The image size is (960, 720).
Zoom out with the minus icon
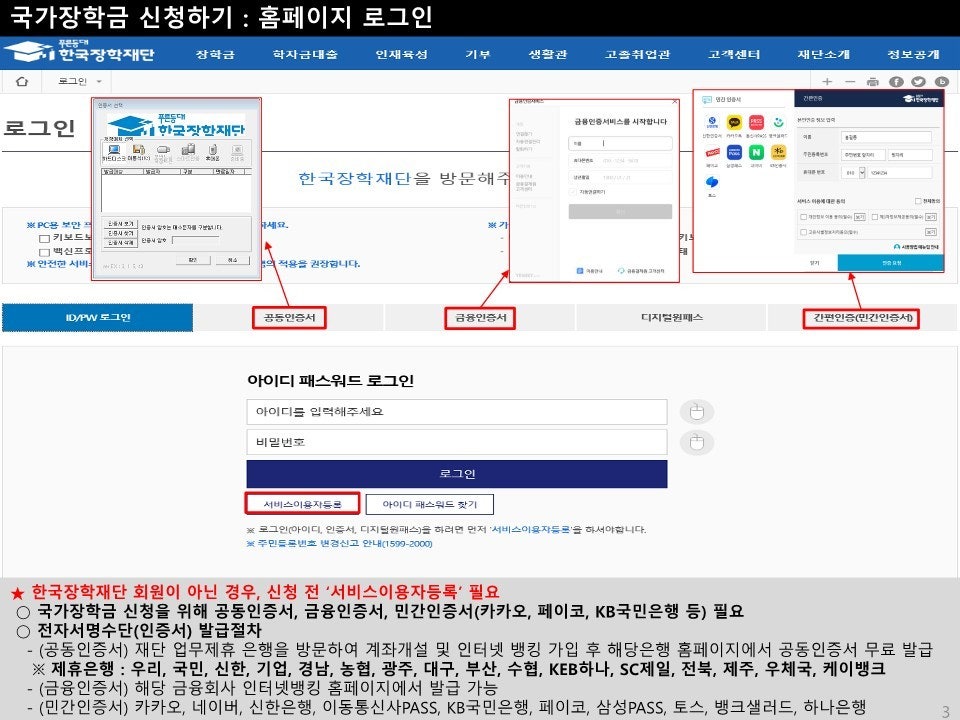850,81
